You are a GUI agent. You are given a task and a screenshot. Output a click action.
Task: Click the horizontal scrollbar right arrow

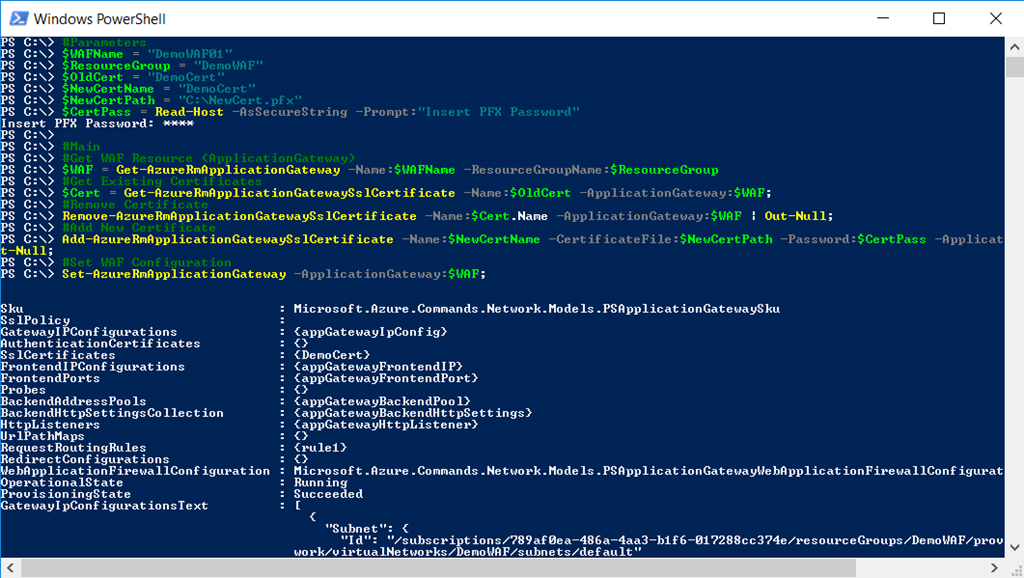click(995, 568)
